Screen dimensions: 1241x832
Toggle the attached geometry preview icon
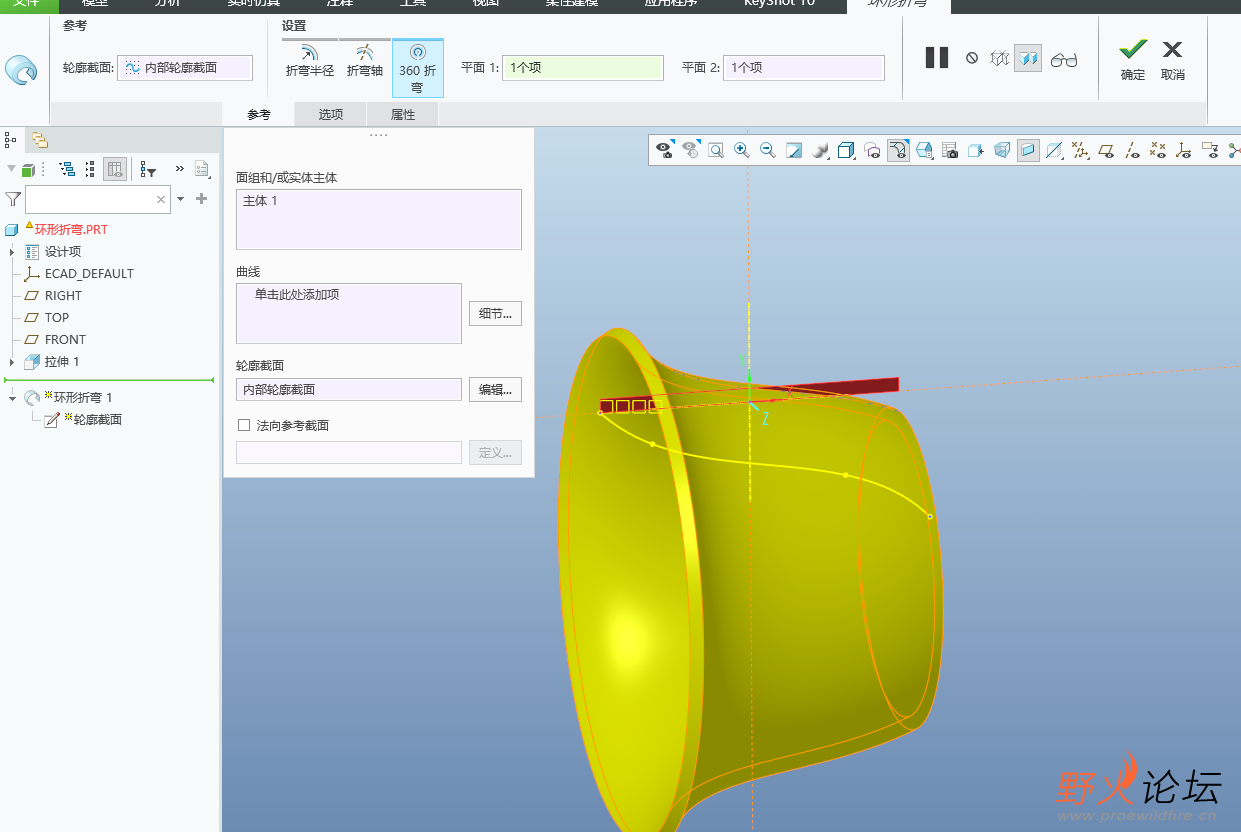click(1027, 59)
